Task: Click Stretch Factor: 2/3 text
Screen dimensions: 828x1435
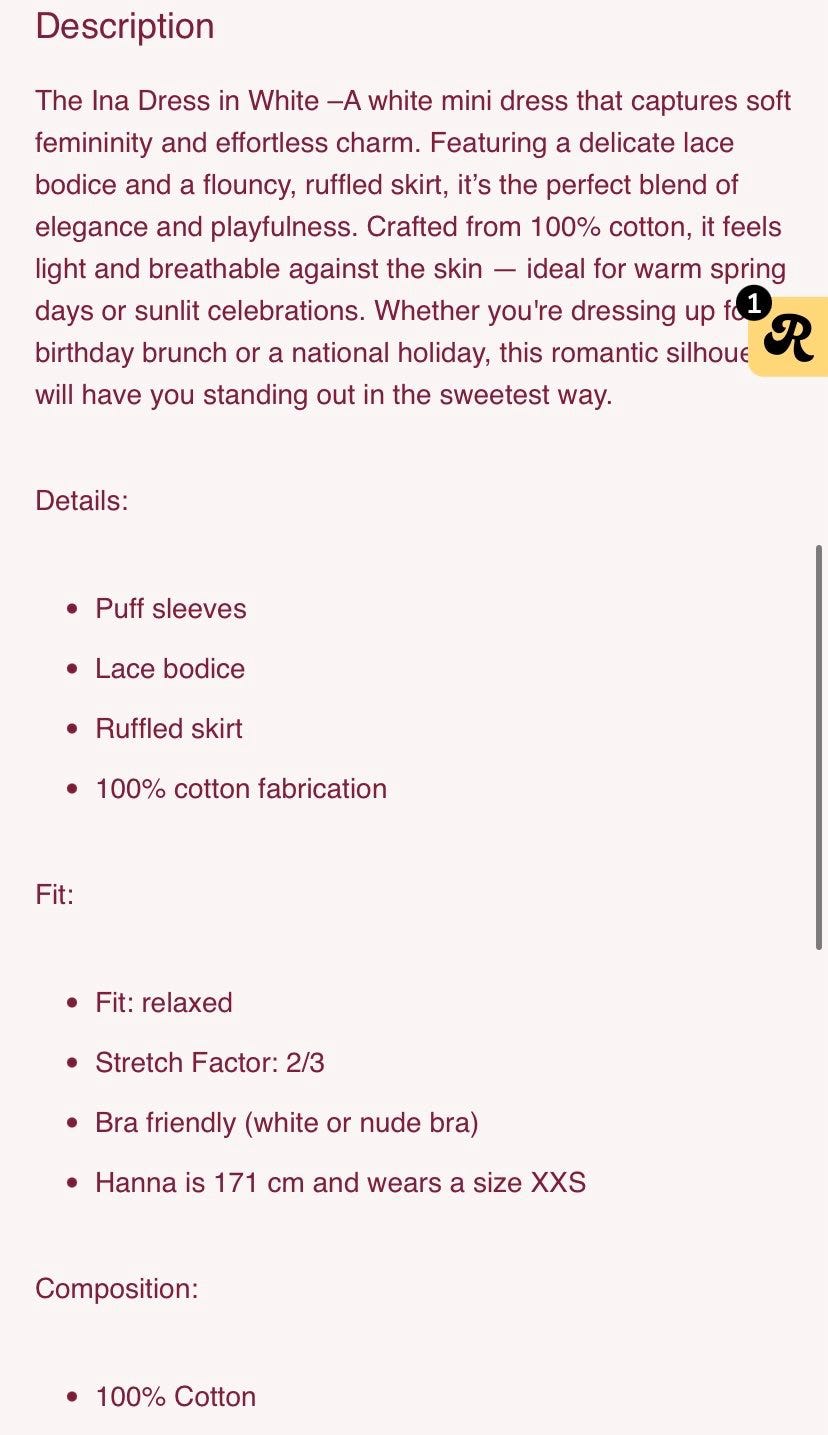Action: 210,1062
